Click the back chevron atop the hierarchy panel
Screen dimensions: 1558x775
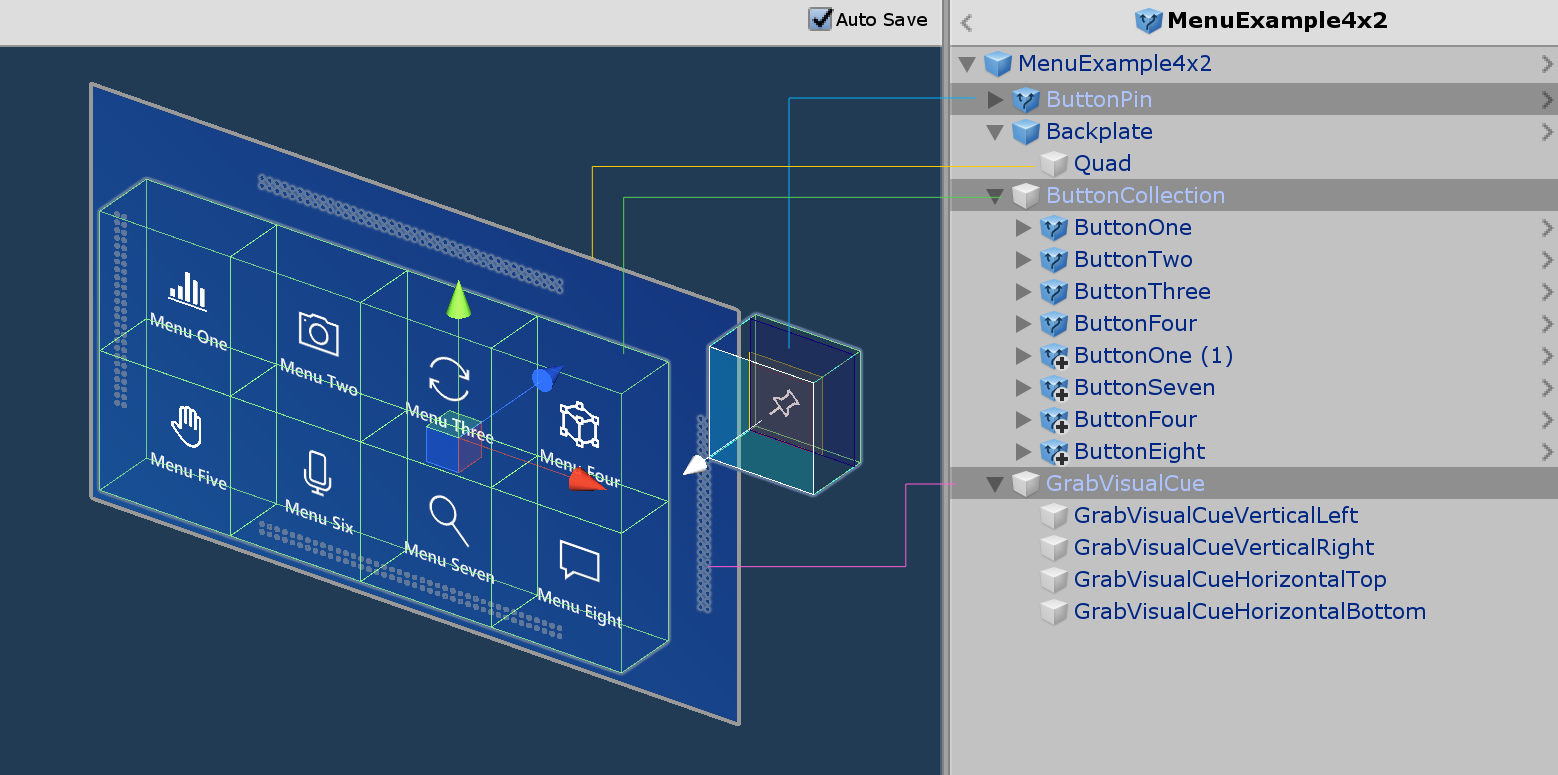click(x=965, y=21)
